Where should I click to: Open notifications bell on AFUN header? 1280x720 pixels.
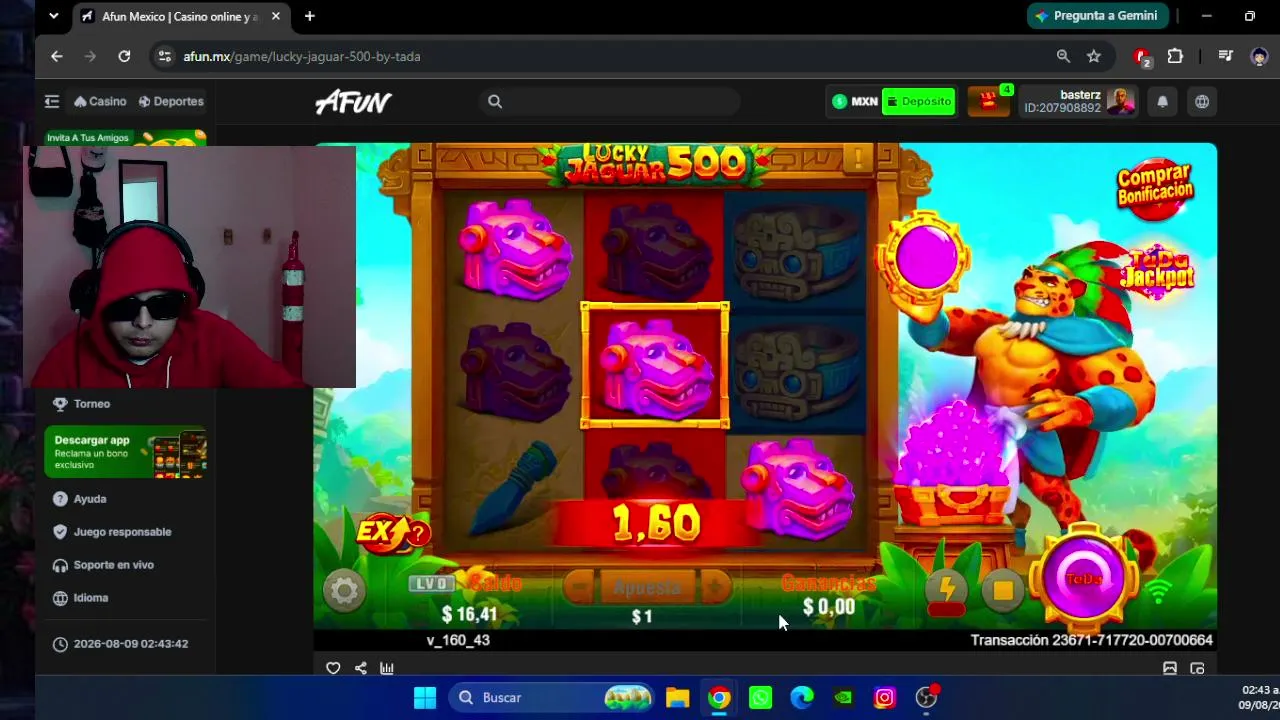click(x=1162, y=101)
